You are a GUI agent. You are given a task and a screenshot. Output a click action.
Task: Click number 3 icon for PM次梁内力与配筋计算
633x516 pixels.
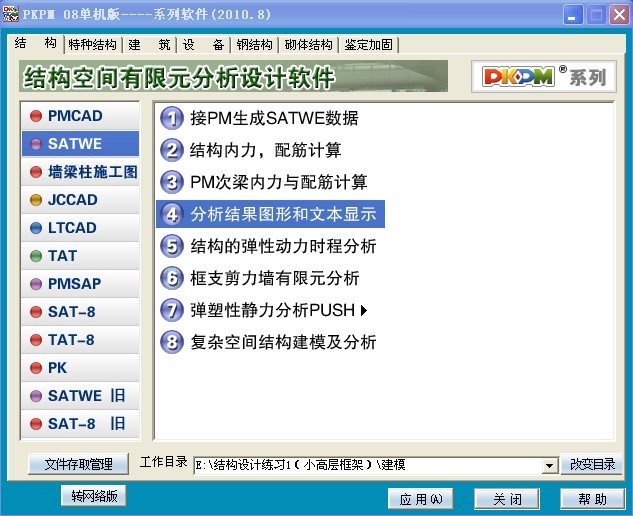coord(172,182)
